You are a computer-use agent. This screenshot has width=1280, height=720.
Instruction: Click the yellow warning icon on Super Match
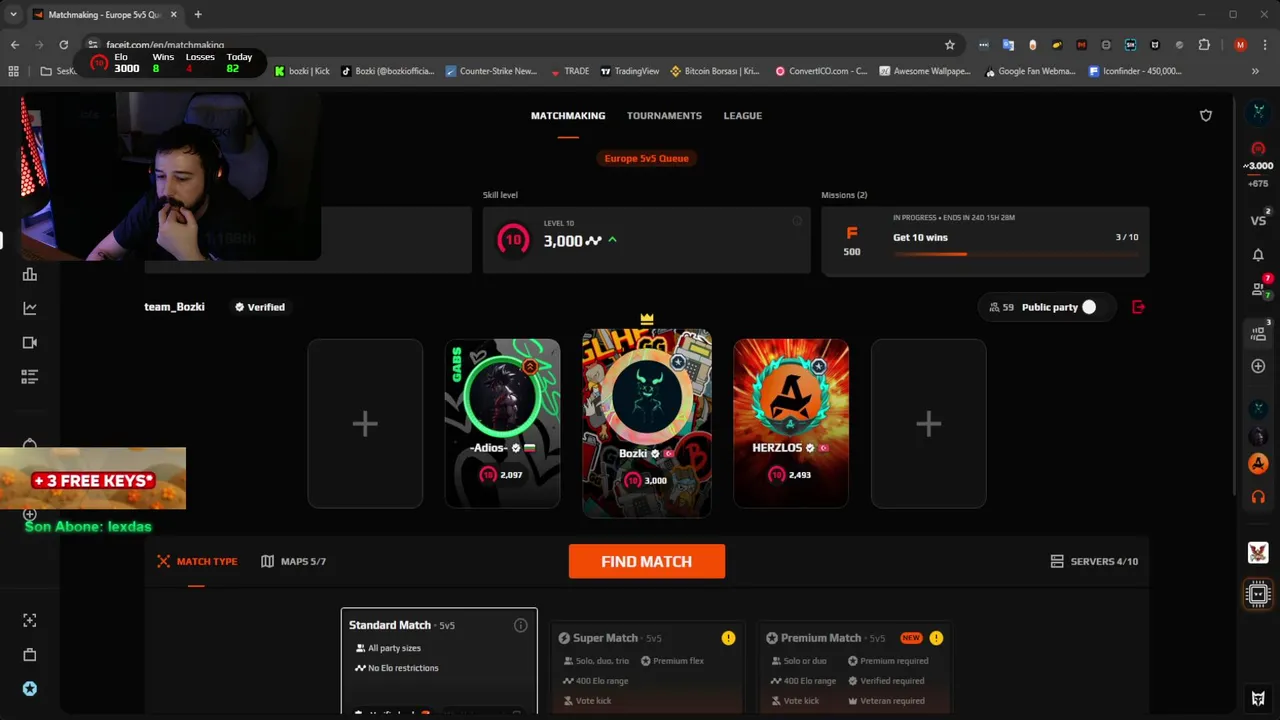tap(728, 638)
